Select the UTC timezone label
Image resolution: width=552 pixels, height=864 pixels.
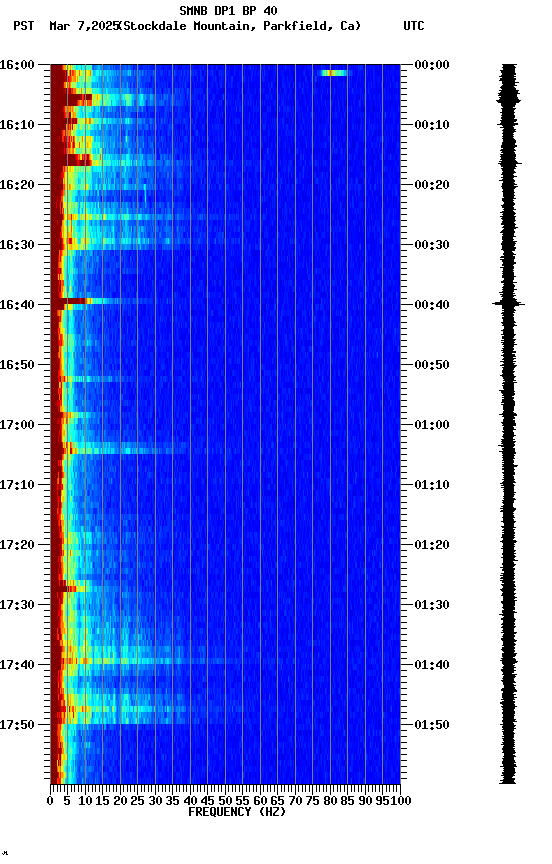[x=414, y=26]
